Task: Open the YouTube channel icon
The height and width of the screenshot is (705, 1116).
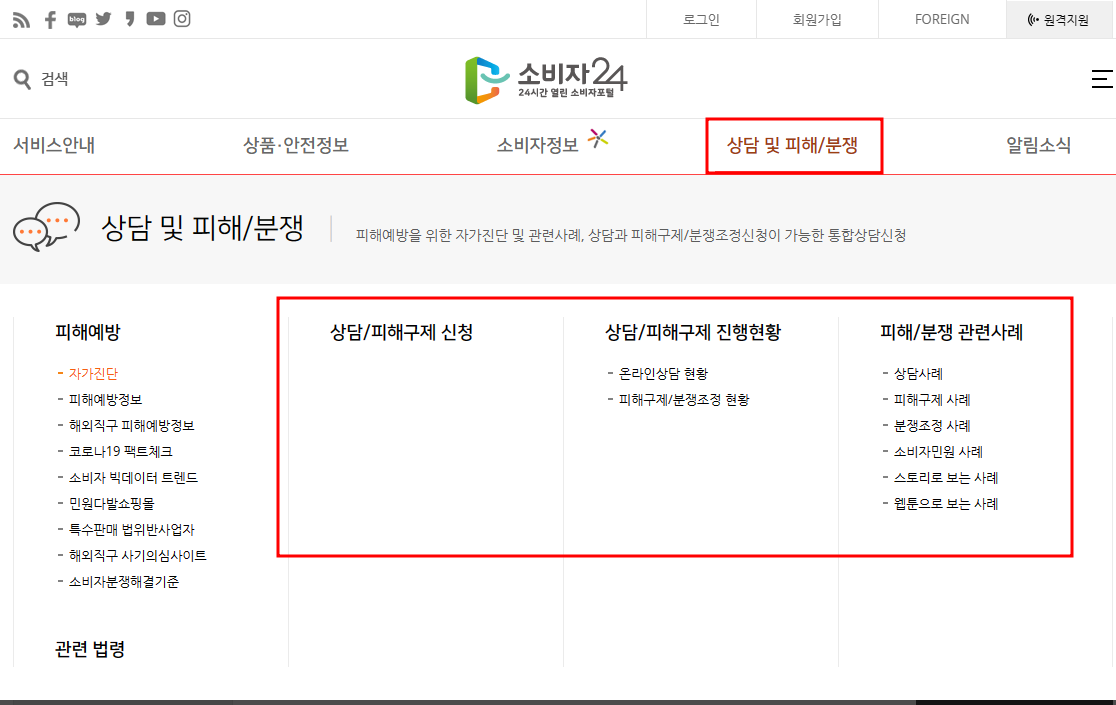Action: pyautogui.click(x=155, y=17)
